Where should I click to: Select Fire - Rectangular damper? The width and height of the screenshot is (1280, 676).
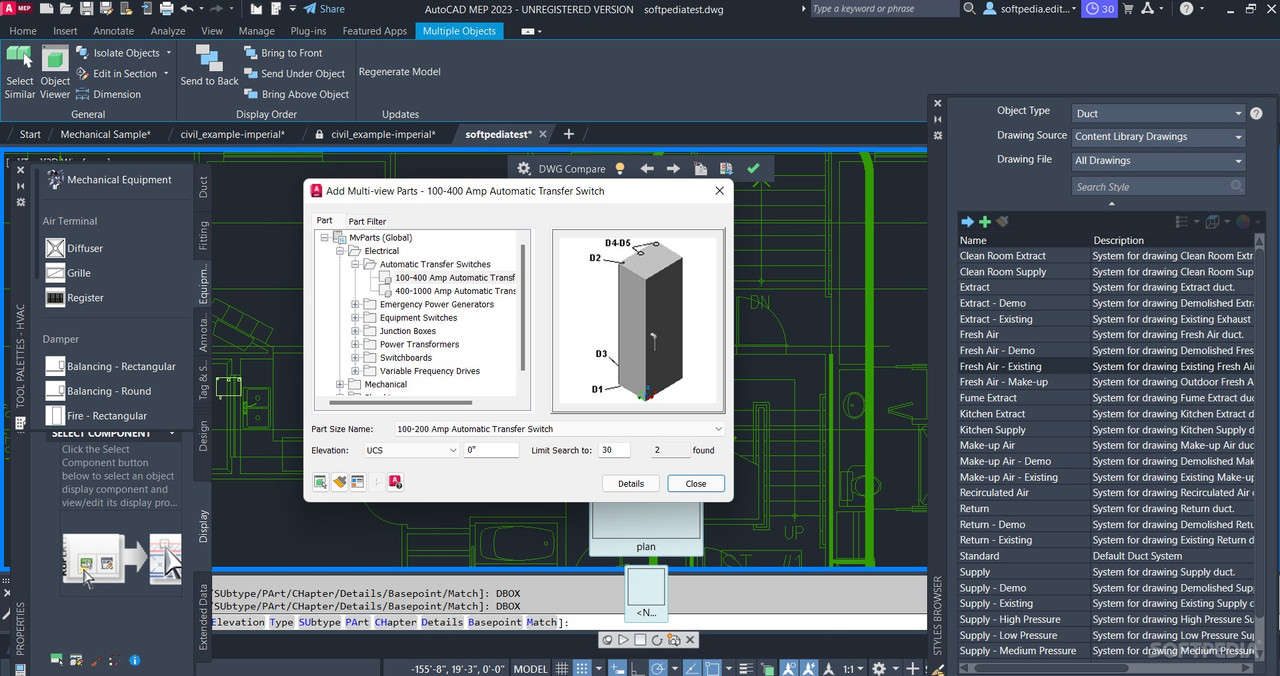click(x=97, y=416)
